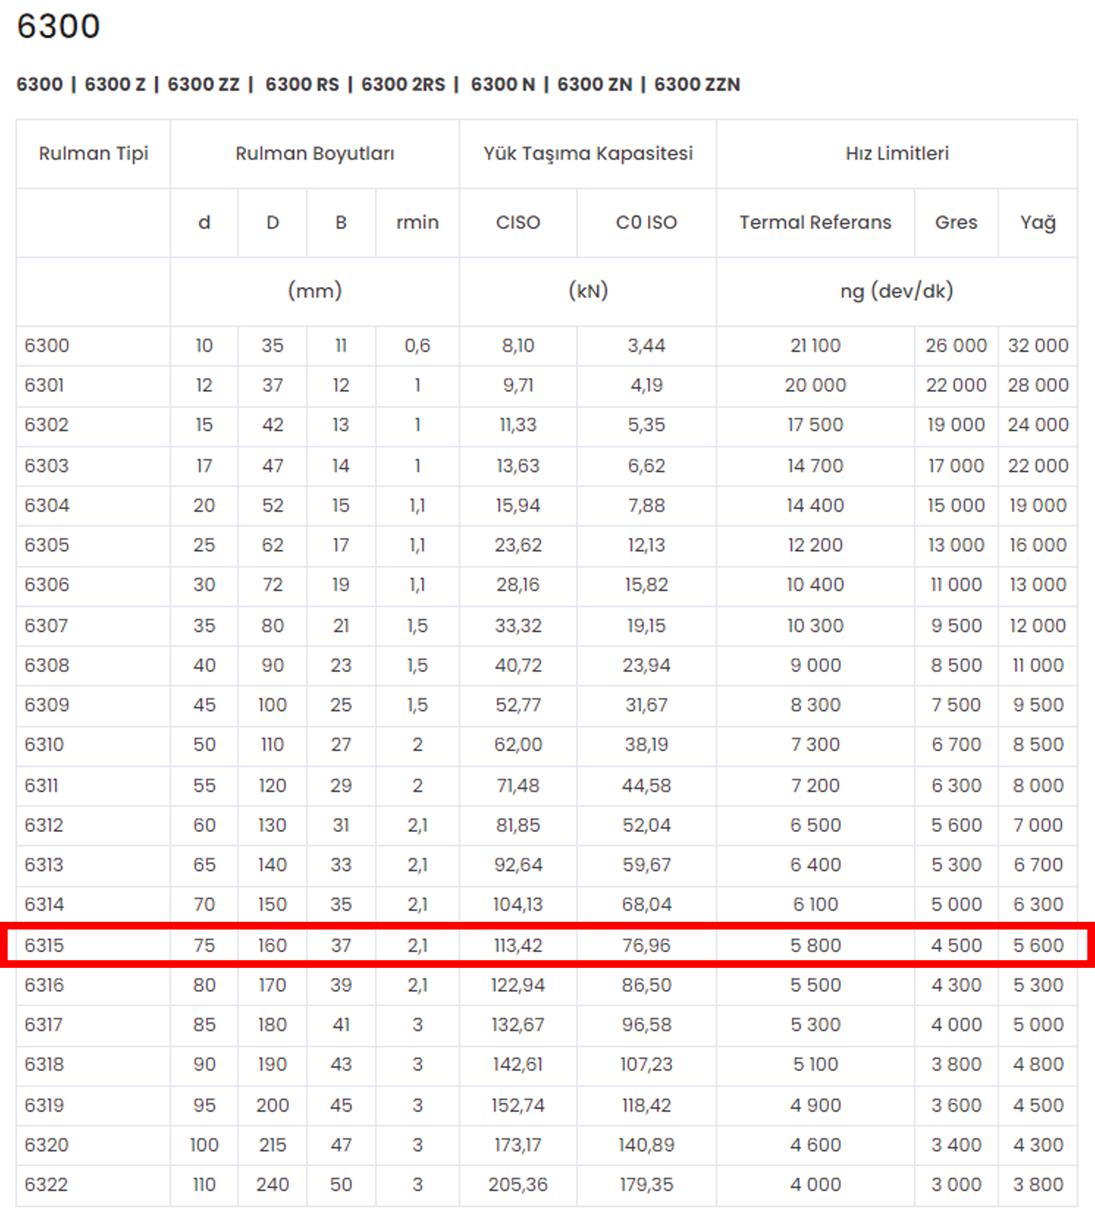
Task: Click the large 6300 page title
Action: (58, 26)
